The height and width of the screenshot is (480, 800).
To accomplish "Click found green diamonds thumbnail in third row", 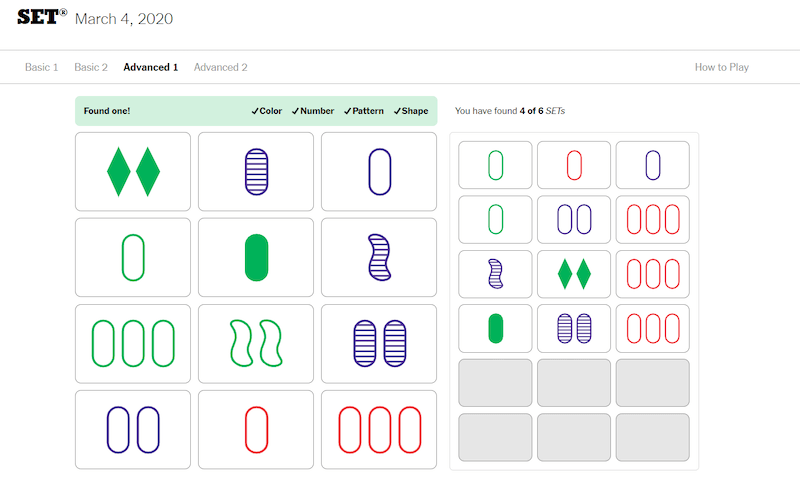I will coord(574,274).
